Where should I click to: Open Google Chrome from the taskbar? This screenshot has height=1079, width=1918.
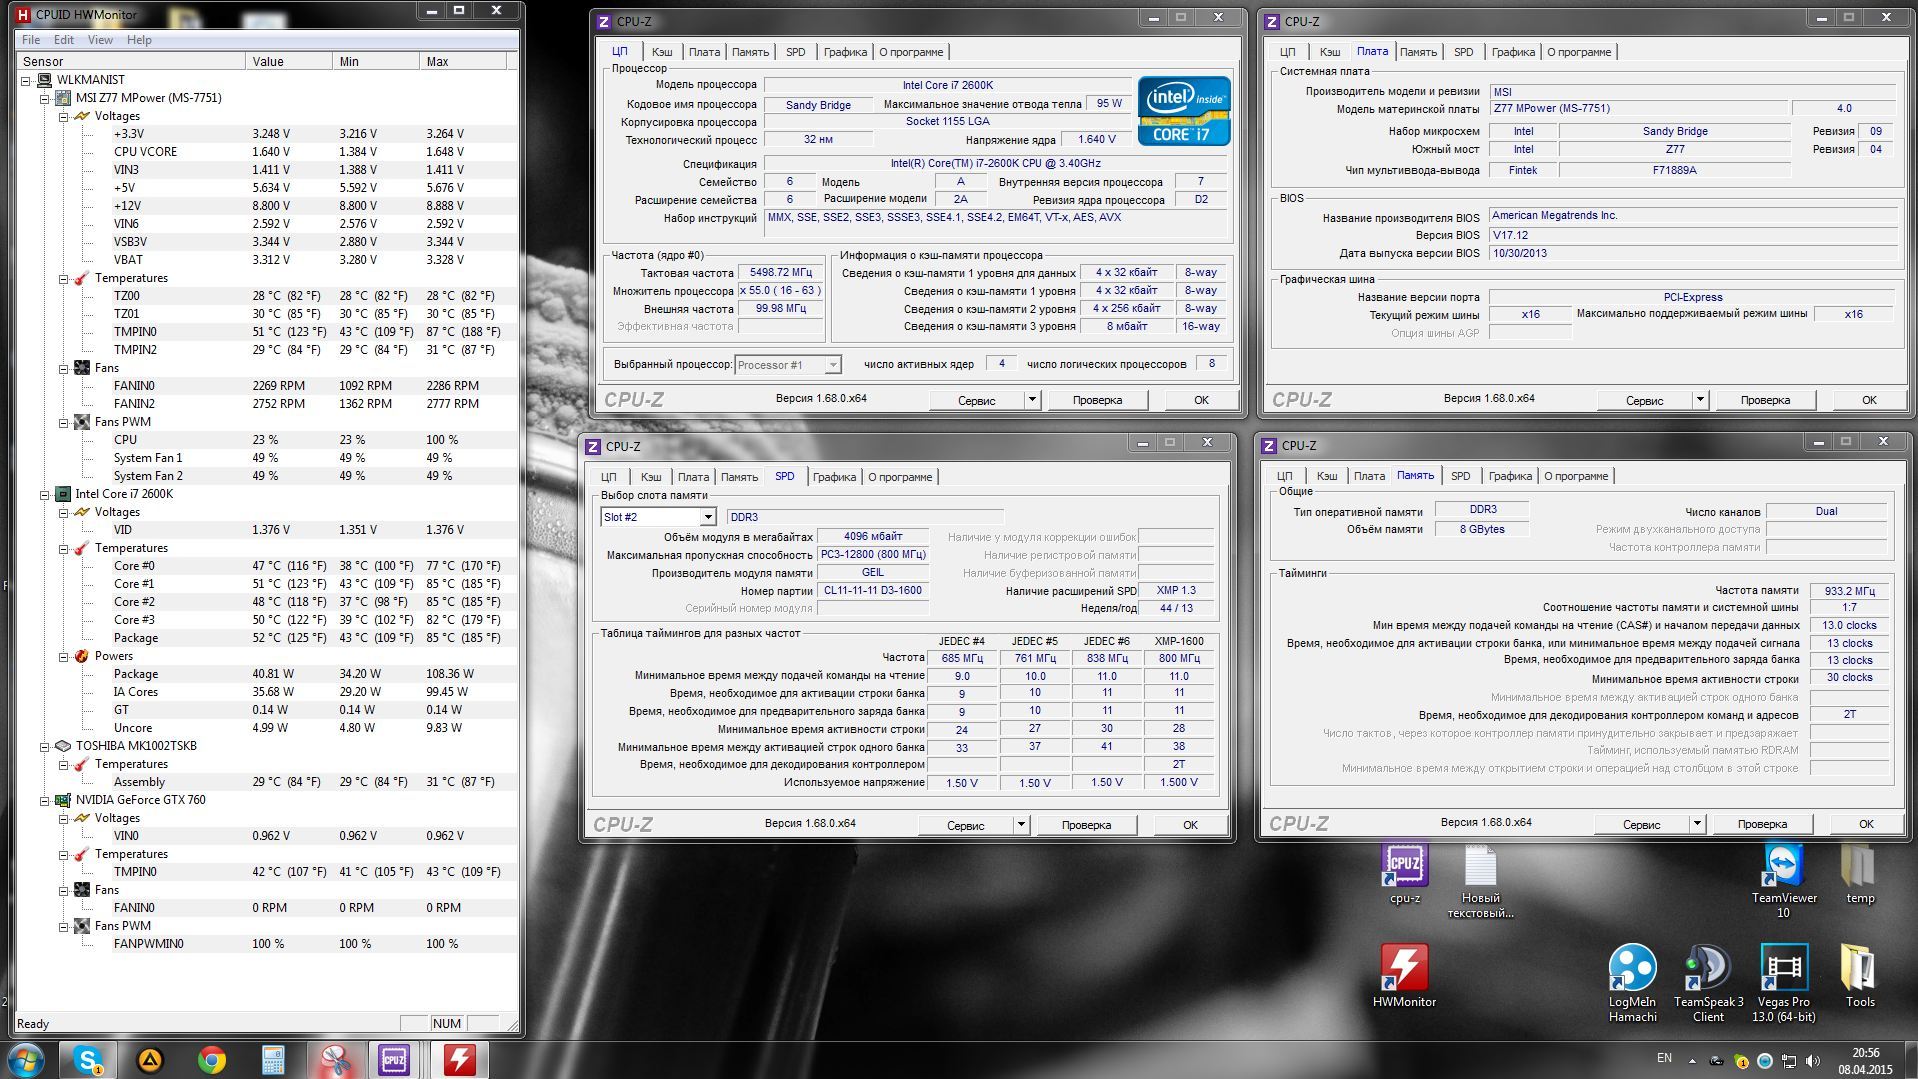point(211,1060)
